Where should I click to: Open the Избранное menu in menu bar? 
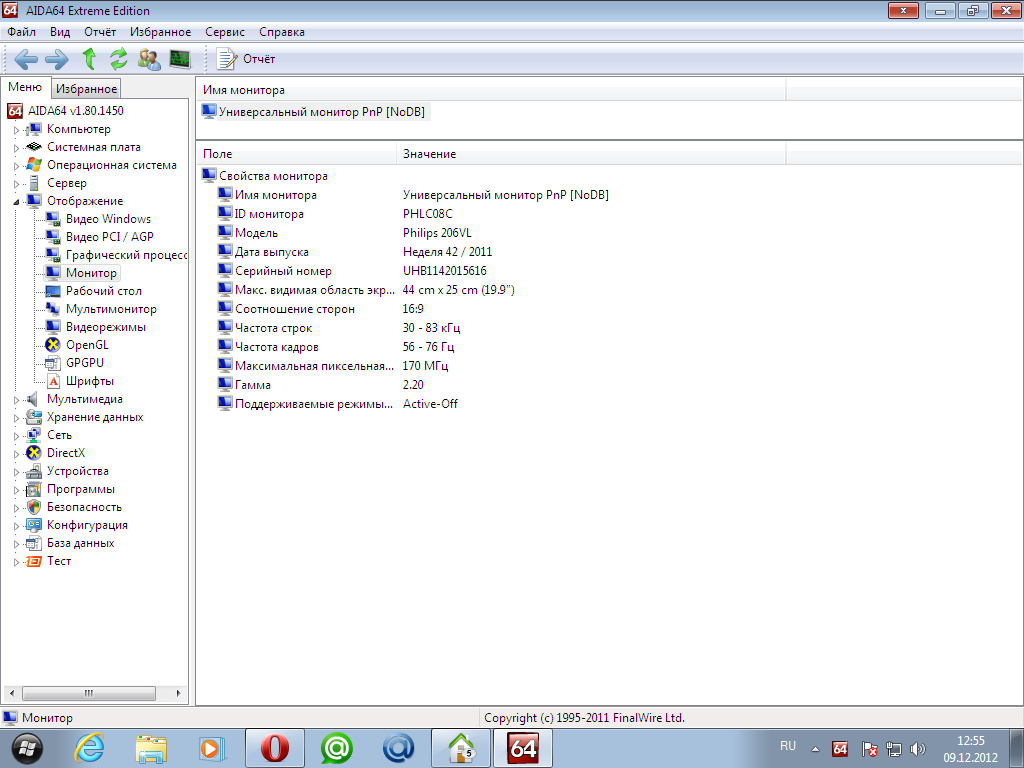point(161,32)
